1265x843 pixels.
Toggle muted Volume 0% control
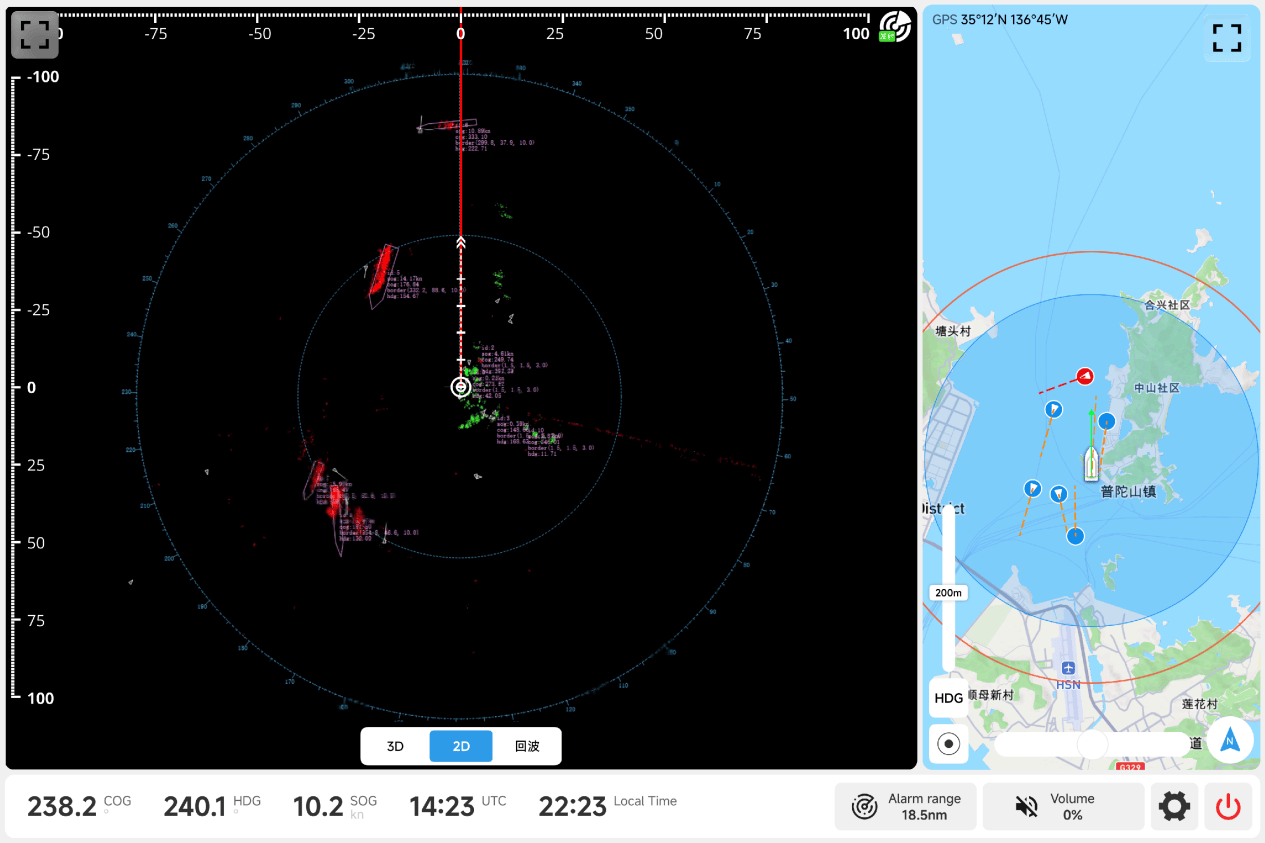[1063, 807]
